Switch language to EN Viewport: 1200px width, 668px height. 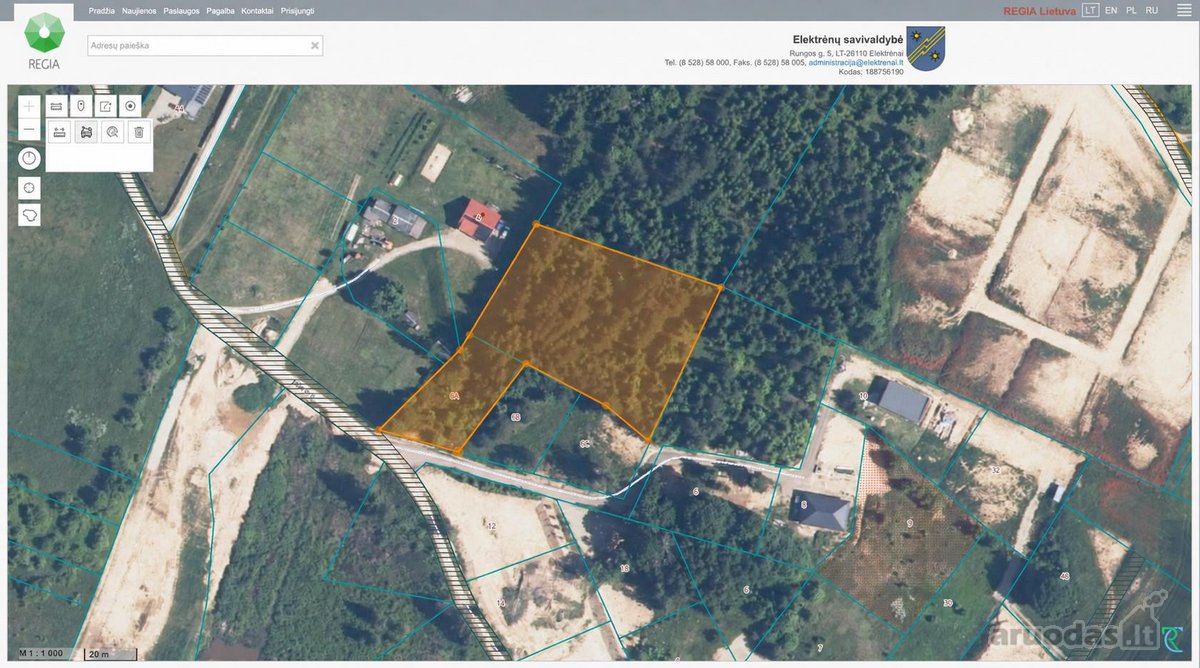tap(1111, 10)
